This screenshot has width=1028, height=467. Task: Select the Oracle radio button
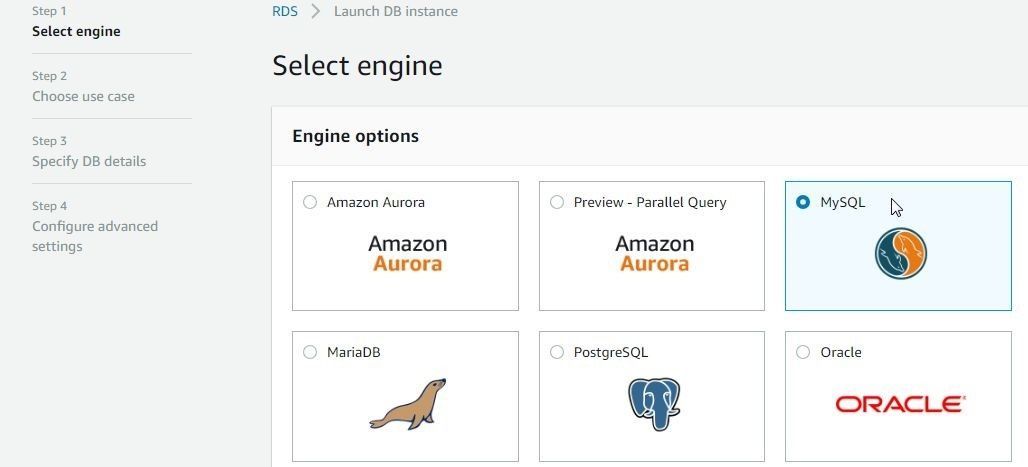[x=802, y=352]
